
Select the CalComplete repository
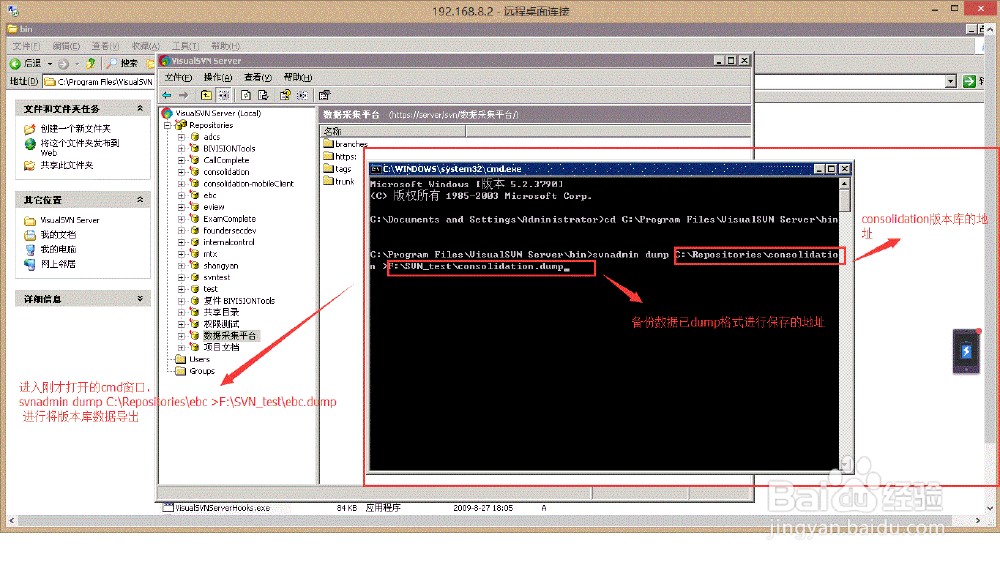click(x=226, y=160)
